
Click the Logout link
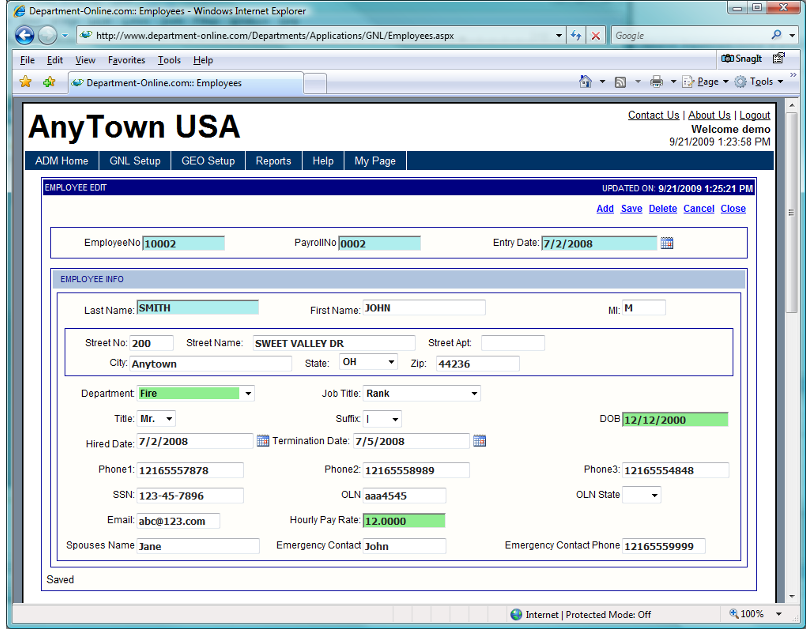pyautogui.click(x=755, y=115)
